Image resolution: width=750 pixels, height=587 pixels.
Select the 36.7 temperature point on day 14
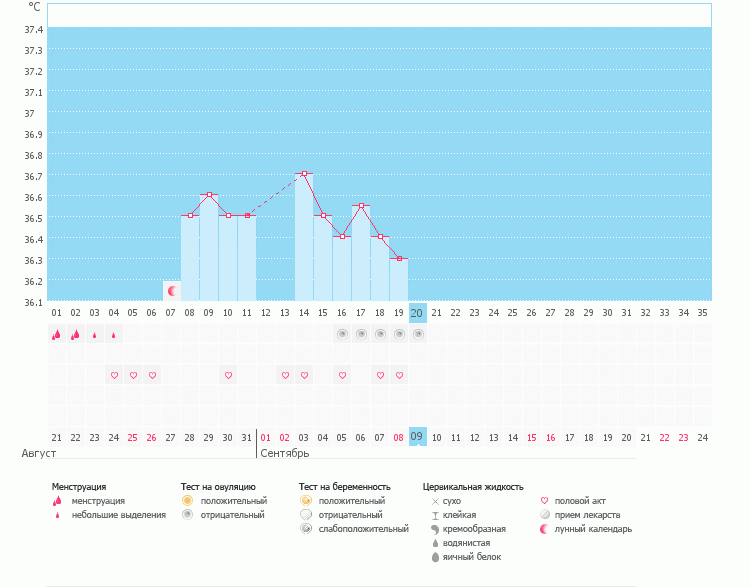(x=304, y=174)
